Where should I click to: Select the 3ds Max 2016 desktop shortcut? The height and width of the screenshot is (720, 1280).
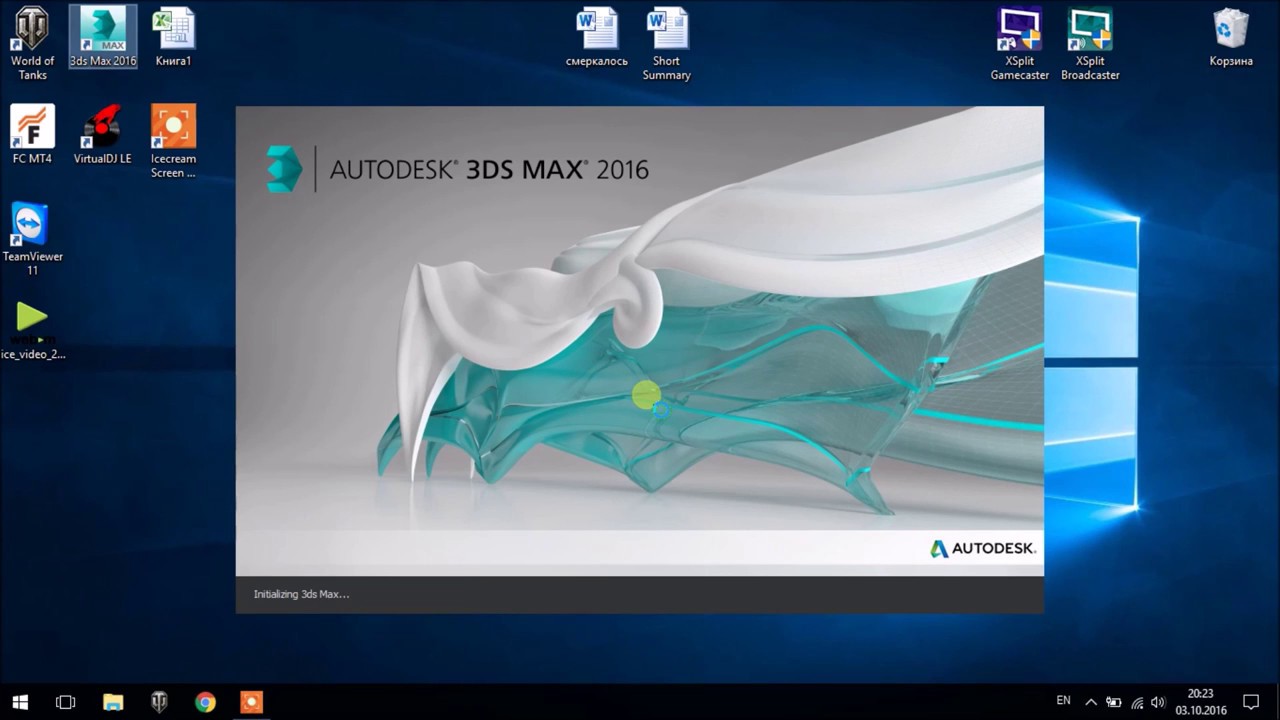(x=102, y=37)
